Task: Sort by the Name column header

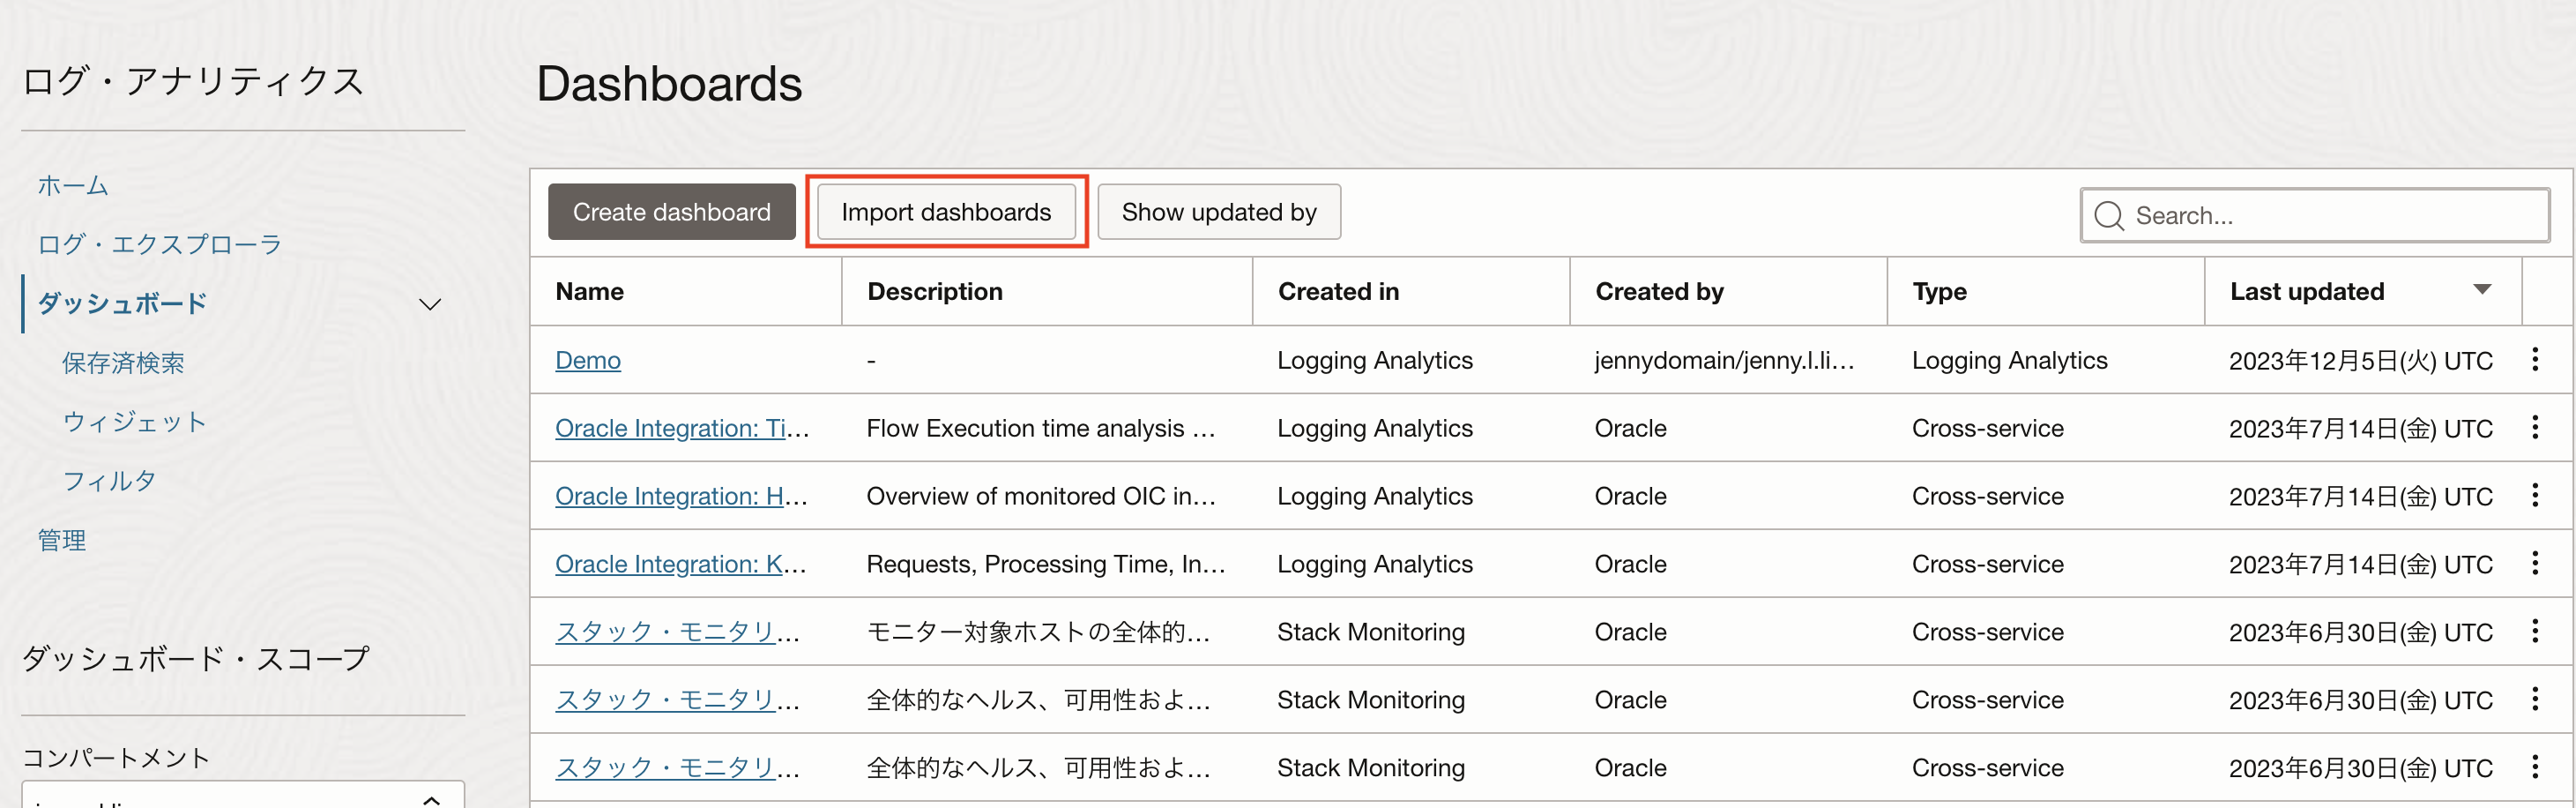Action: click(589, 292)
